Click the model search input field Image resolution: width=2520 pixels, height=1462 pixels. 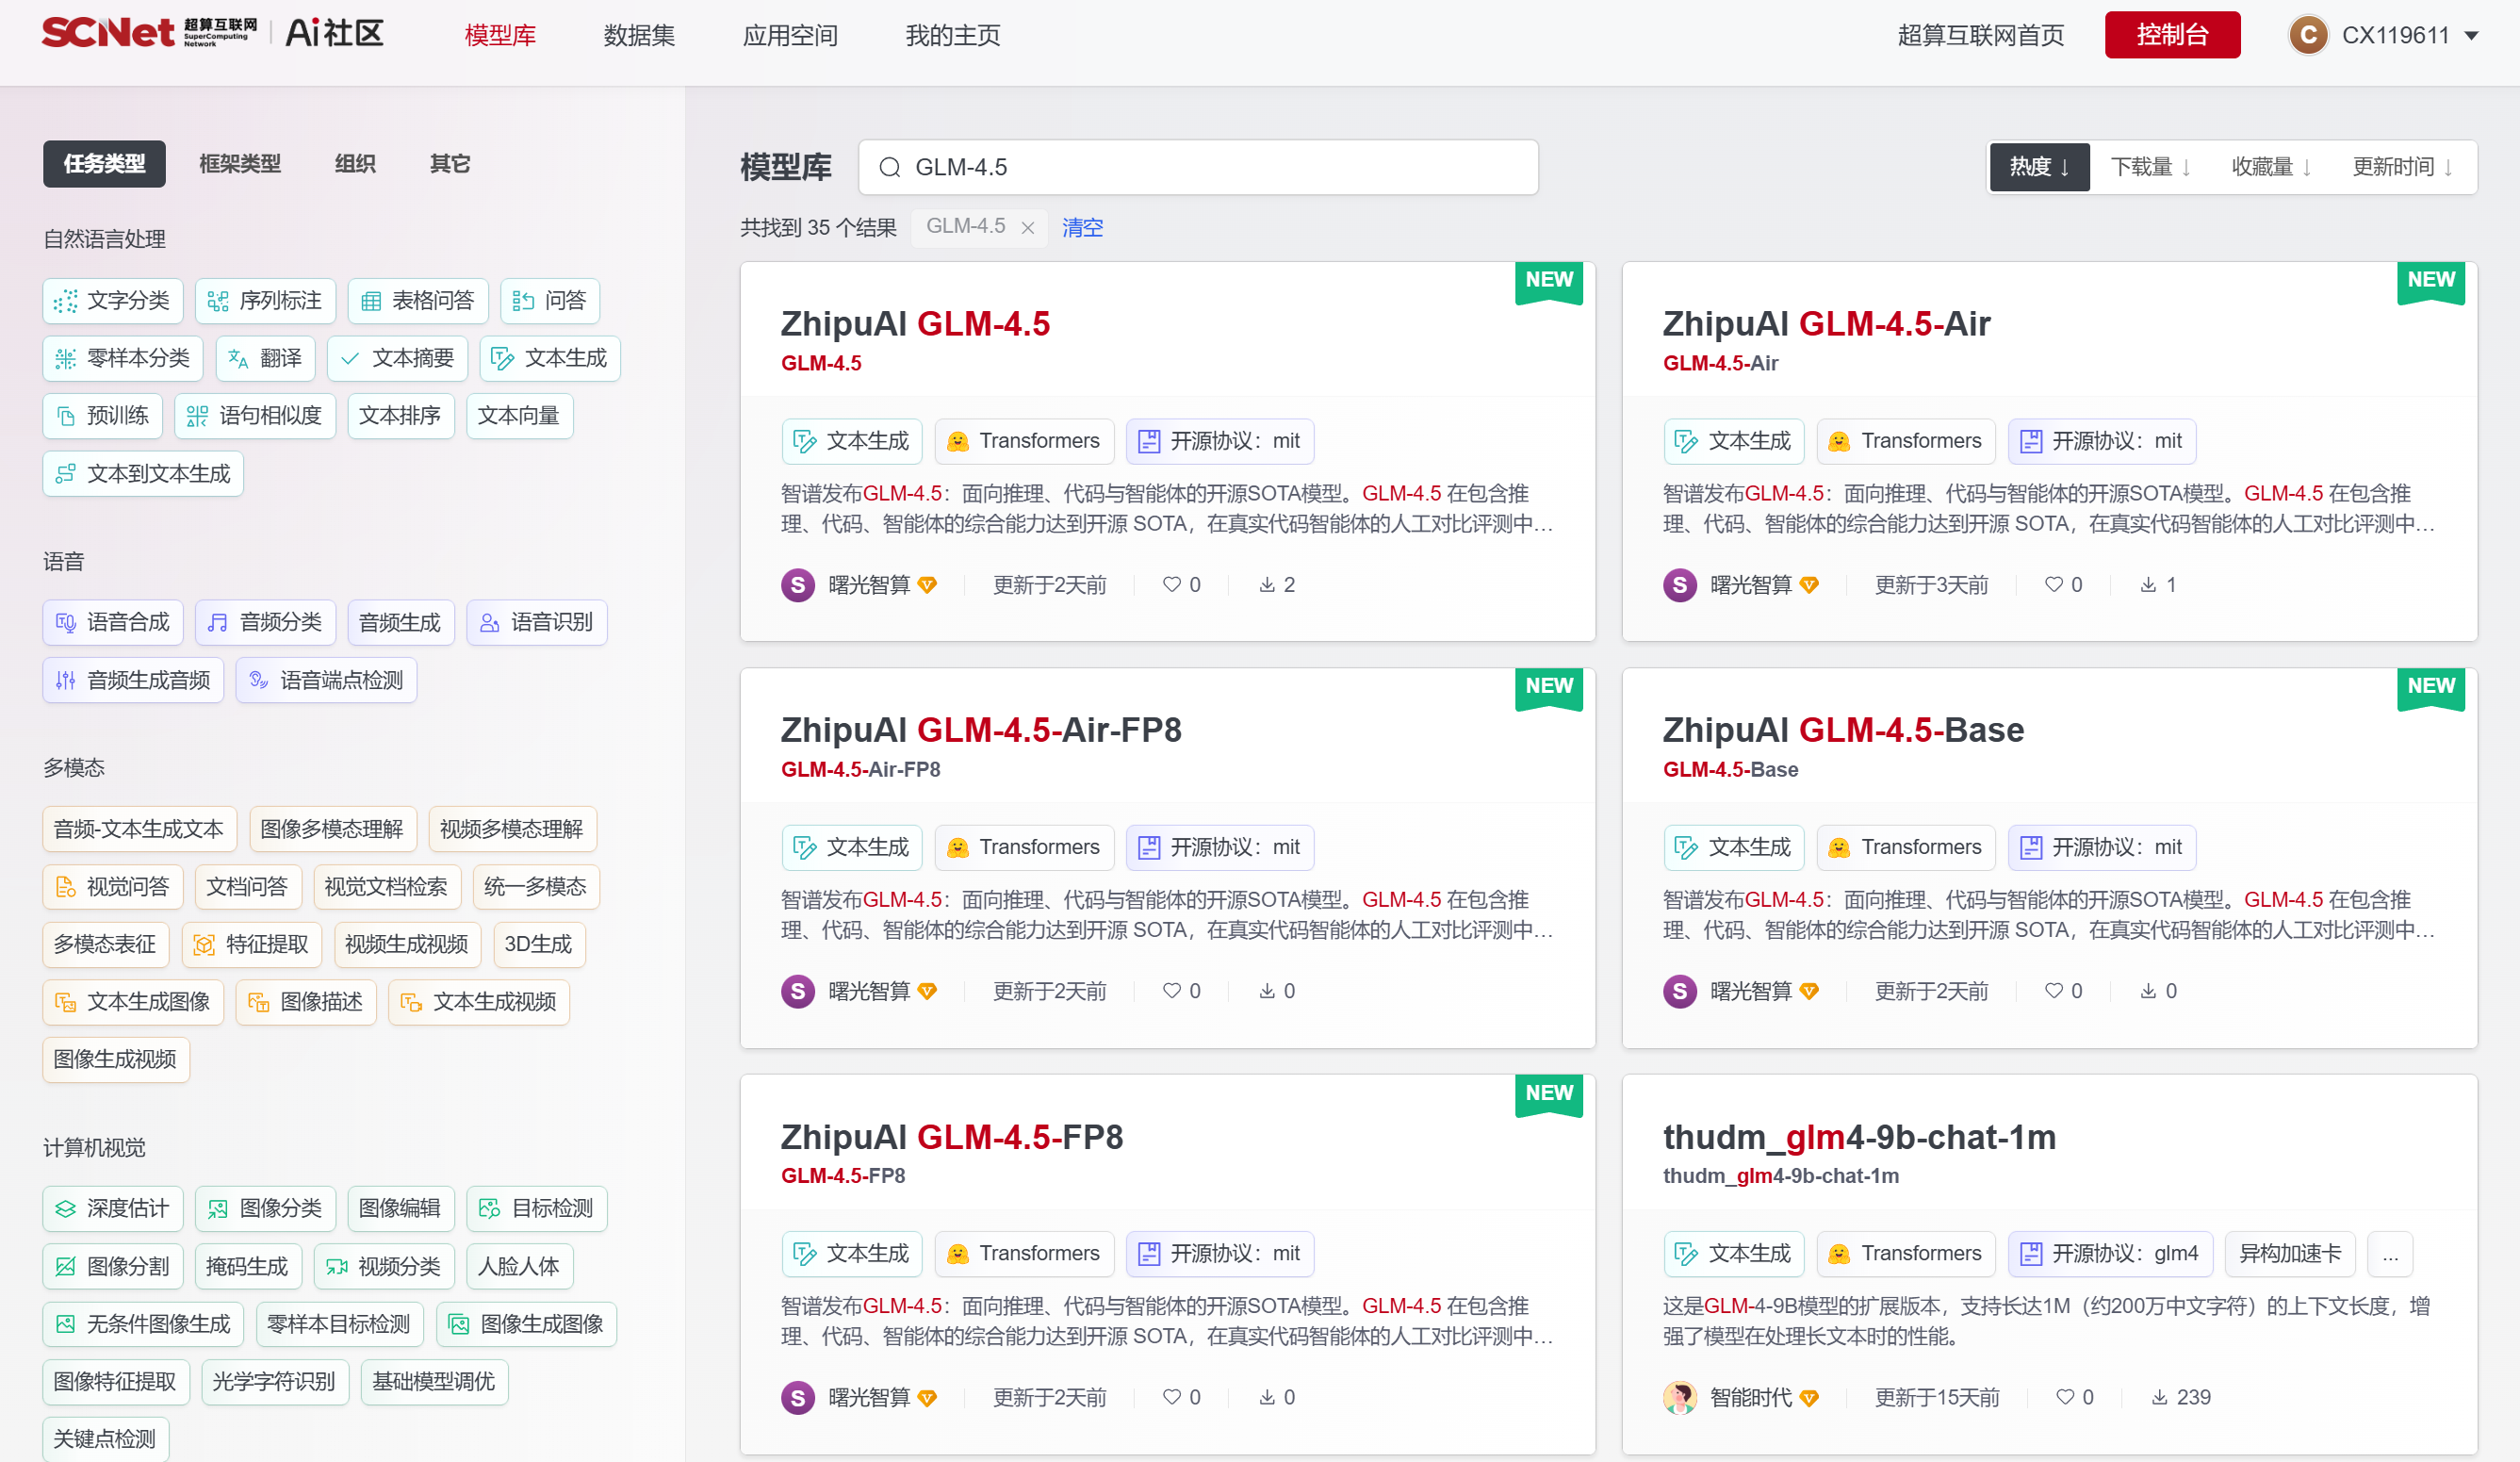(x=1198, y=167)
